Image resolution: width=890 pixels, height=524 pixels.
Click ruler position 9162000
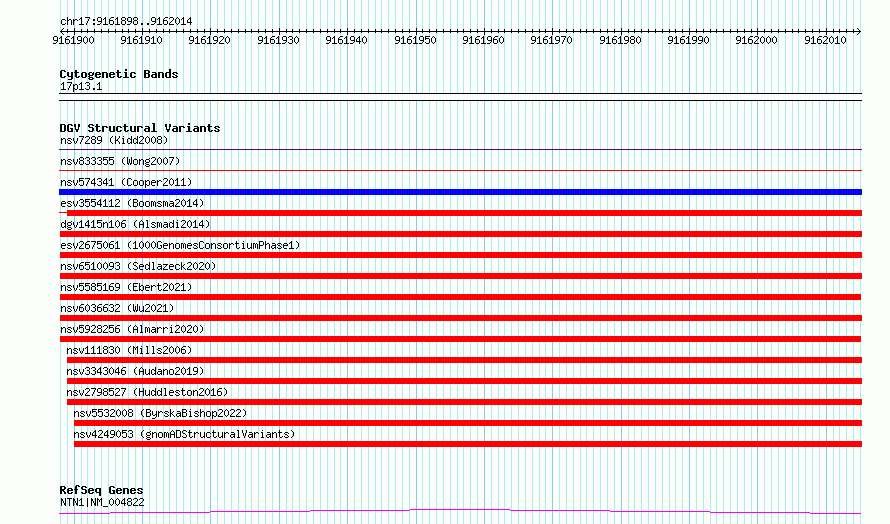click(x=757, y=40)
